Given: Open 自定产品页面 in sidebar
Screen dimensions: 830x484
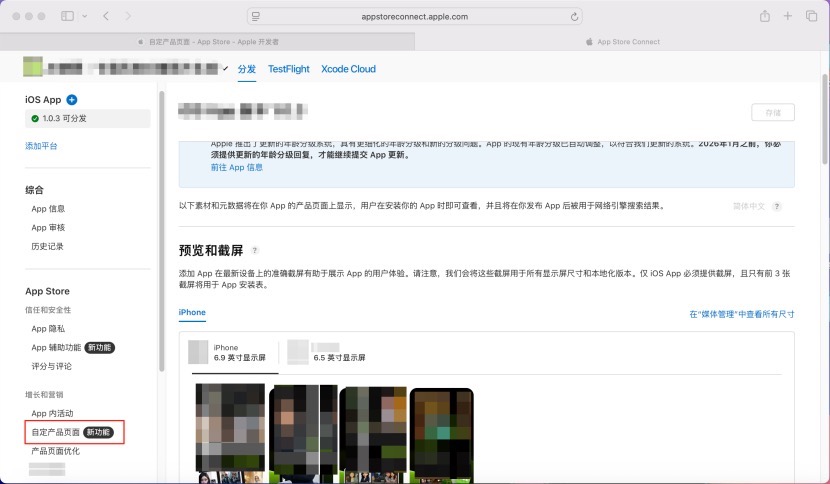Looking at the screenshot, I should click(56, 432).
